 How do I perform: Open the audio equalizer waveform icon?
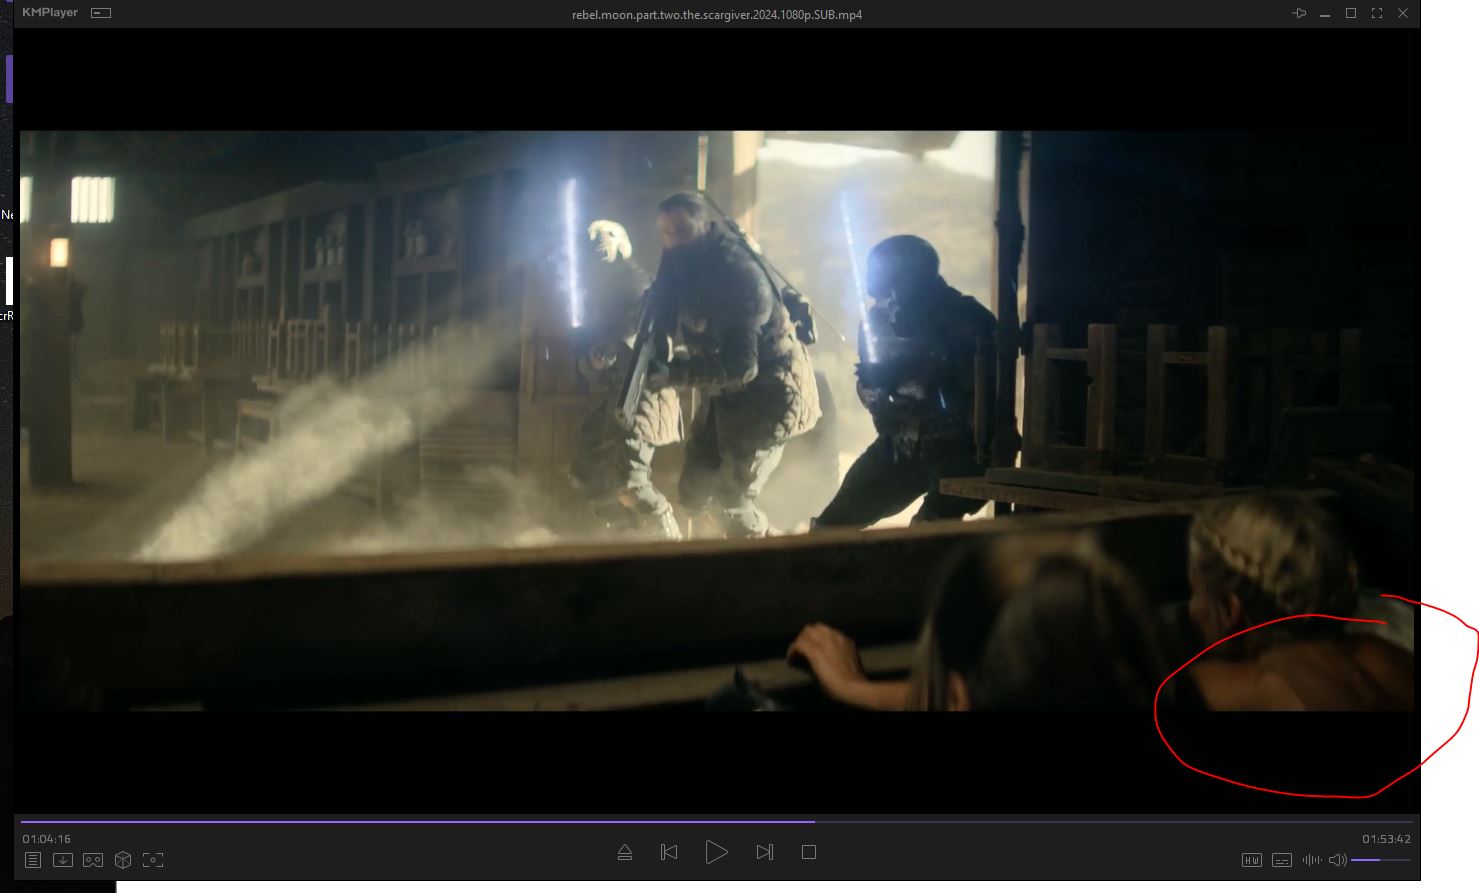click(1311, 860)
